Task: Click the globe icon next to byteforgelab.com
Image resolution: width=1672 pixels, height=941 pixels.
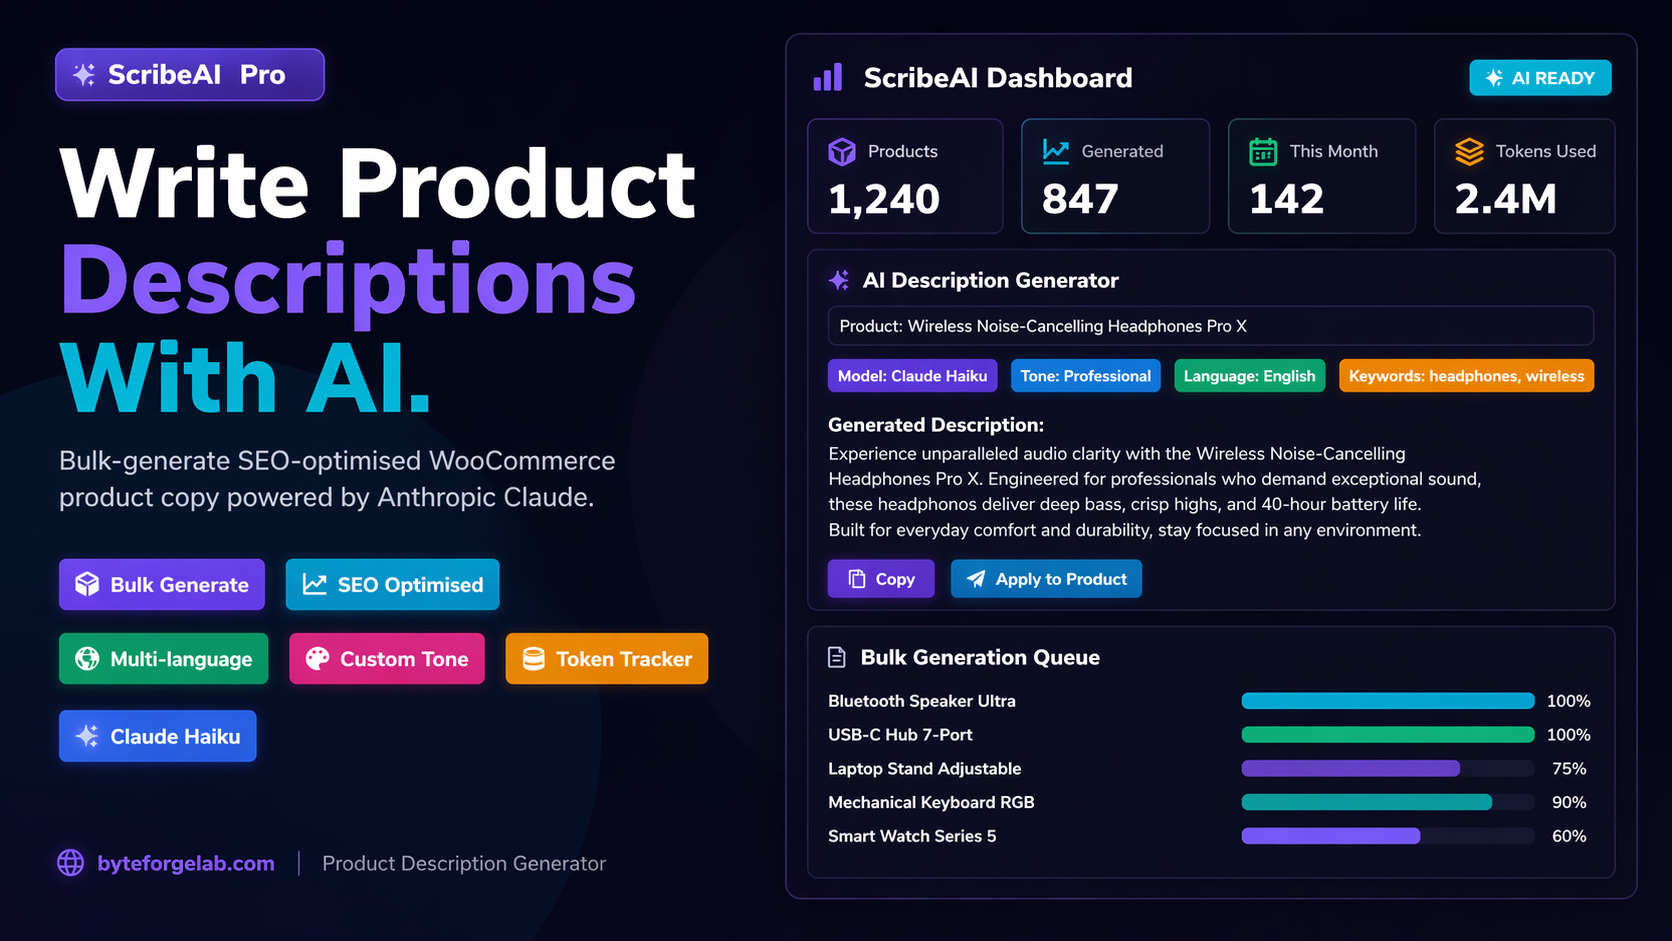Action: [x=71, y=863]
